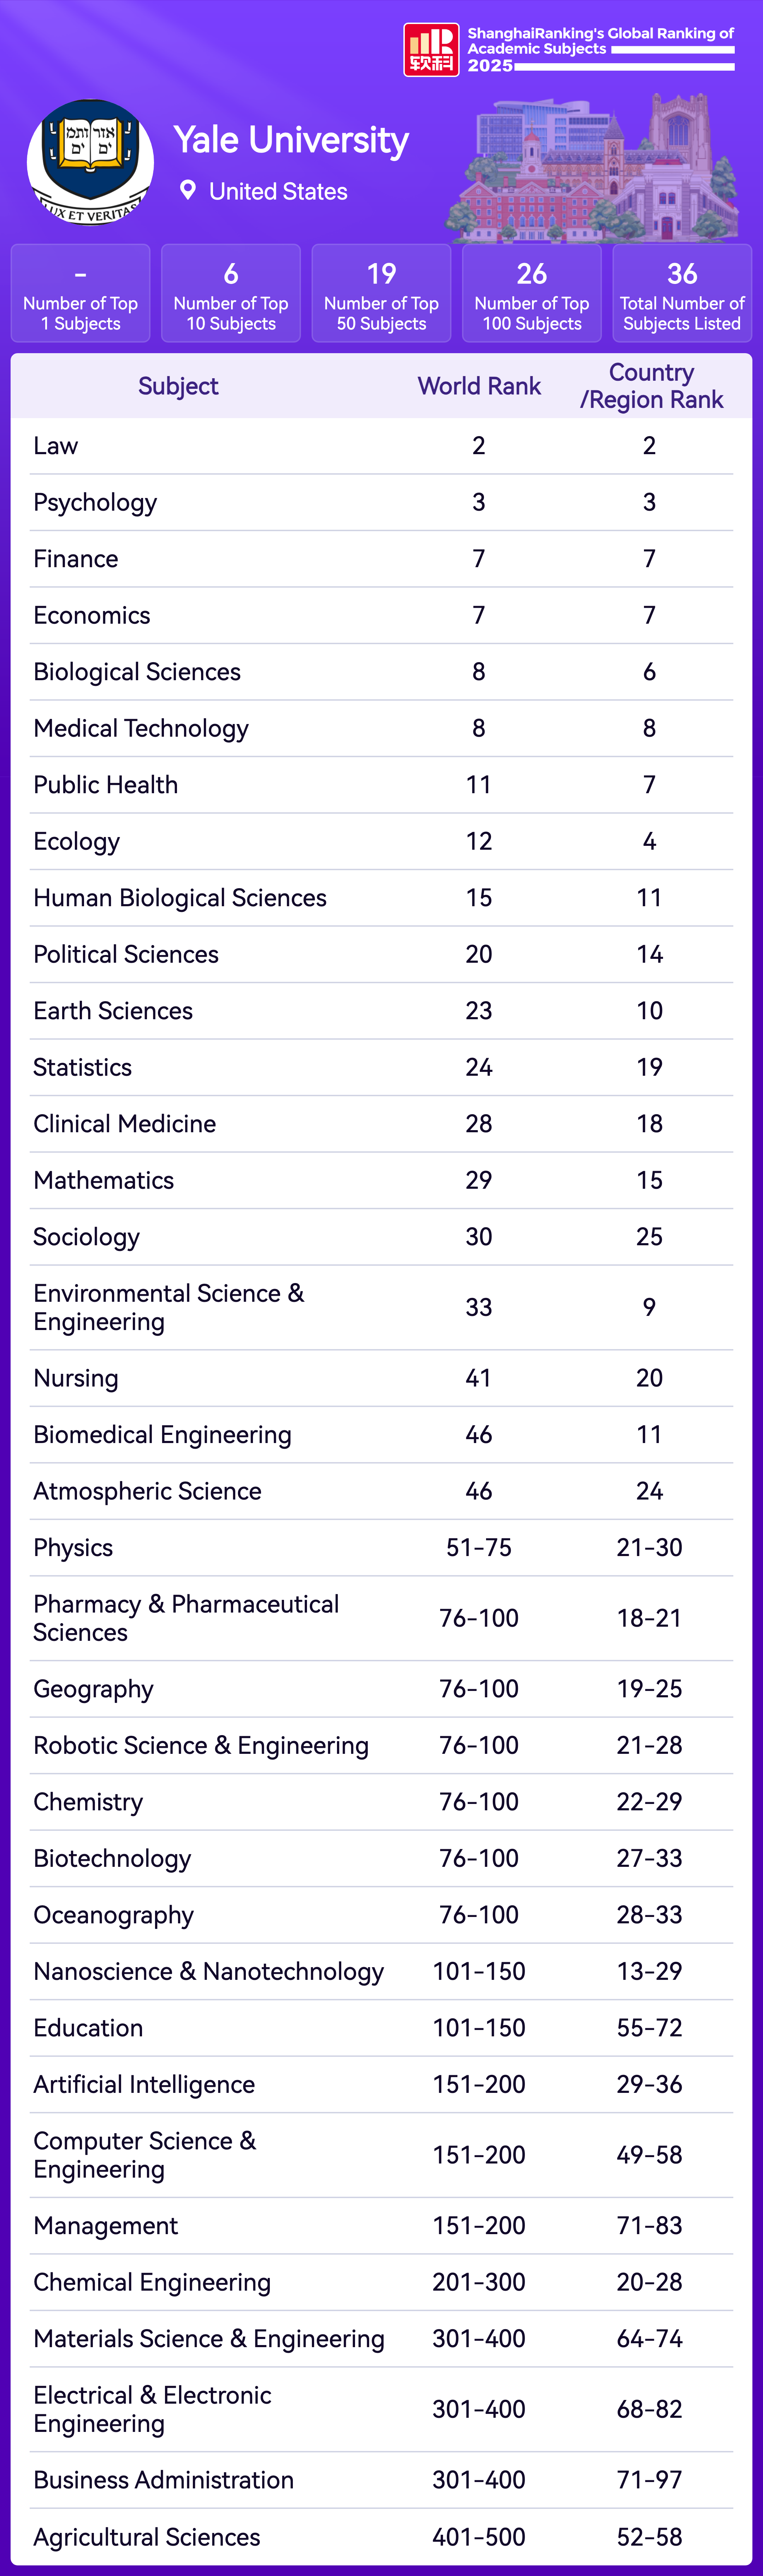
Task: Open the Yale University title
Action: (291, 140)
